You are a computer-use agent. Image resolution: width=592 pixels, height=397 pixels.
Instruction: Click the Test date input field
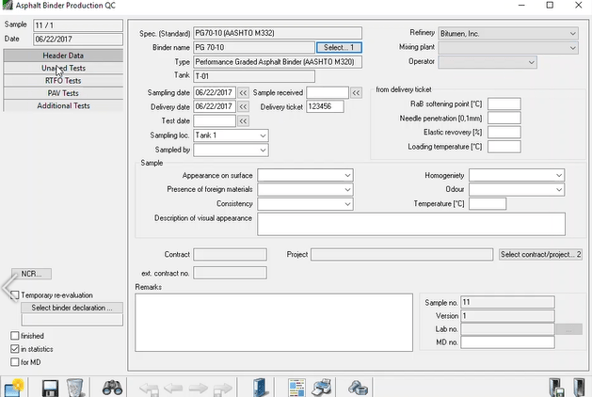click(x=214, y=121)
